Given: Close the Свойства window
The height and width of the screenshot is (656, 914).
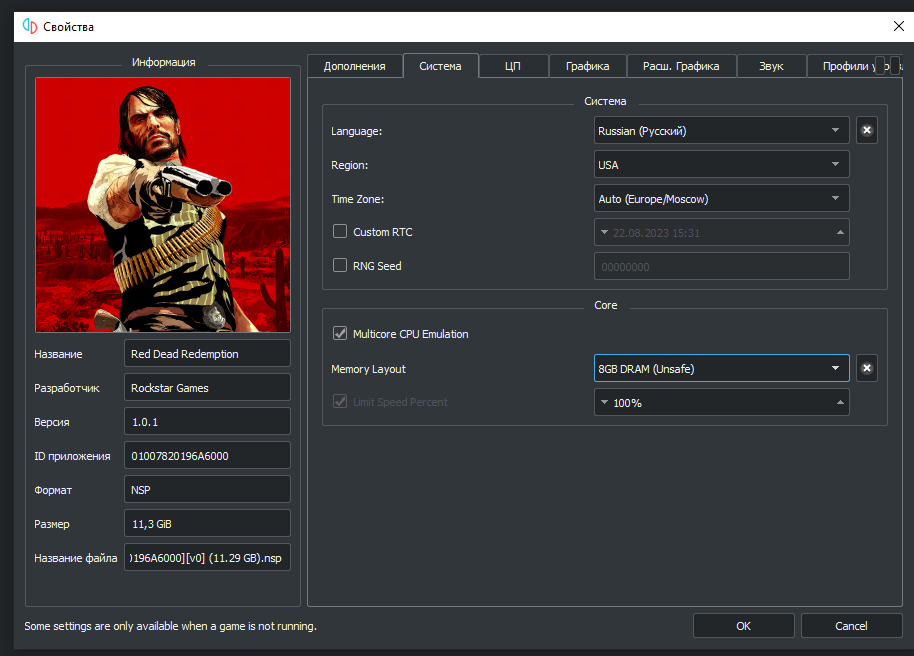Looking at the screenshot, I should point(898,26).
